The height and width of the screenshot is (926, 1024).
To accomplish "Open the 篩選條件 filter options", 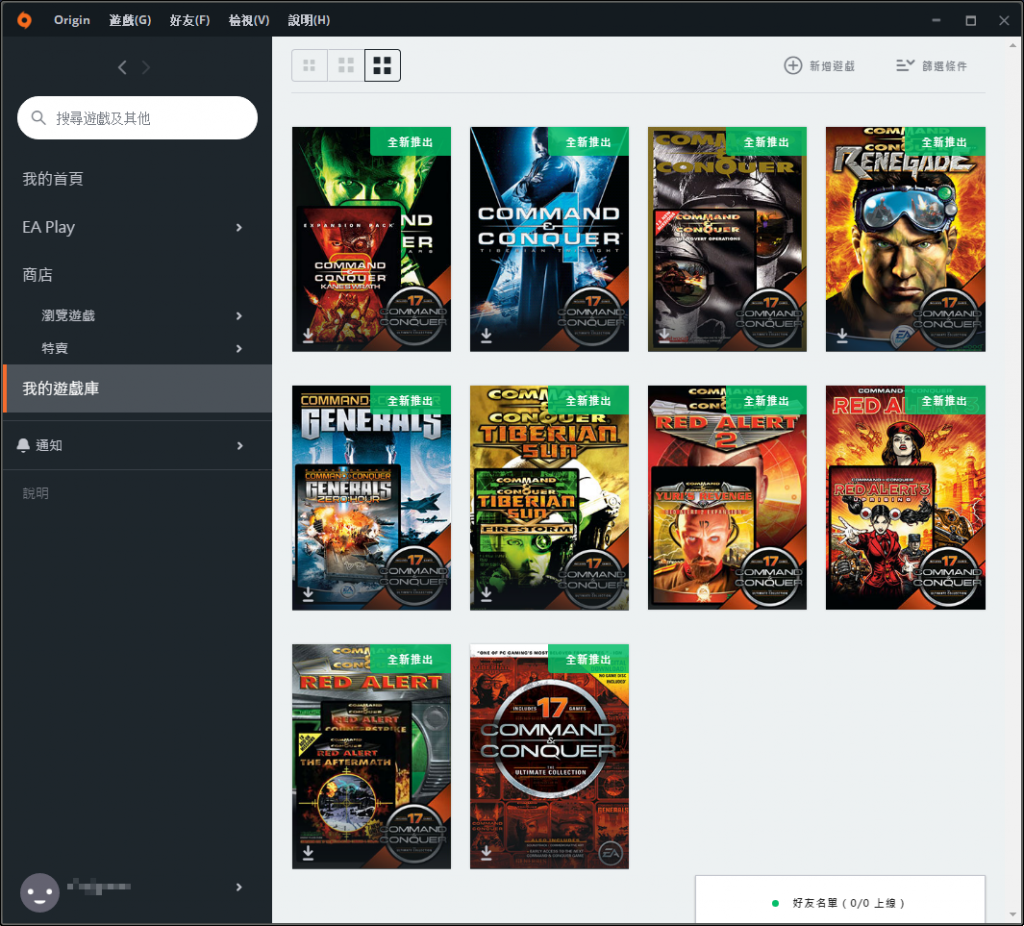I will [932, 66].
